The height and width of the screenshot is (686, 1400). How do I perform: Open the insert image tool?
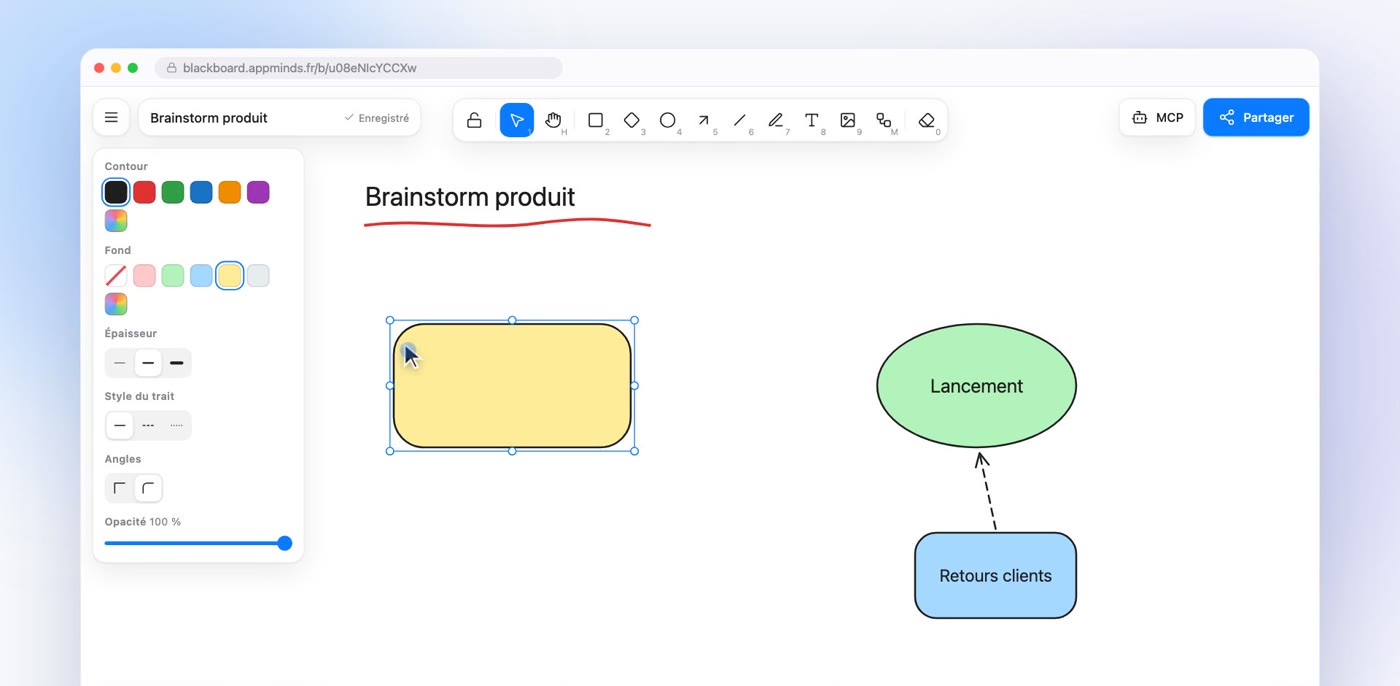(848, 120)
